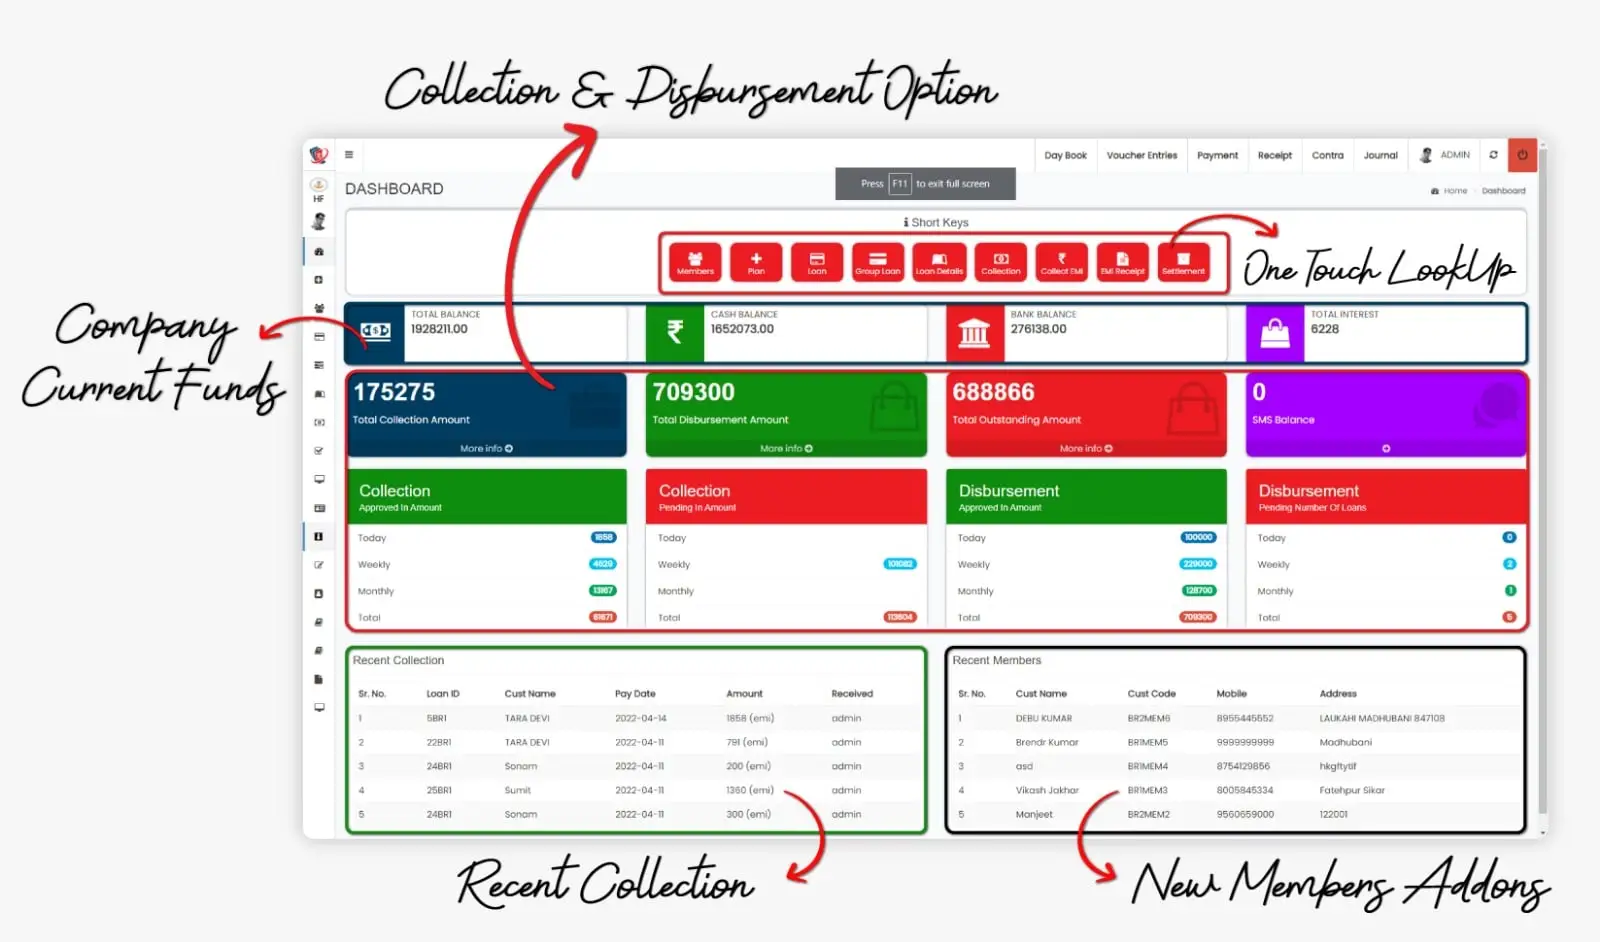Expand More info under Total Outstanding Amount

(1086, 449)
